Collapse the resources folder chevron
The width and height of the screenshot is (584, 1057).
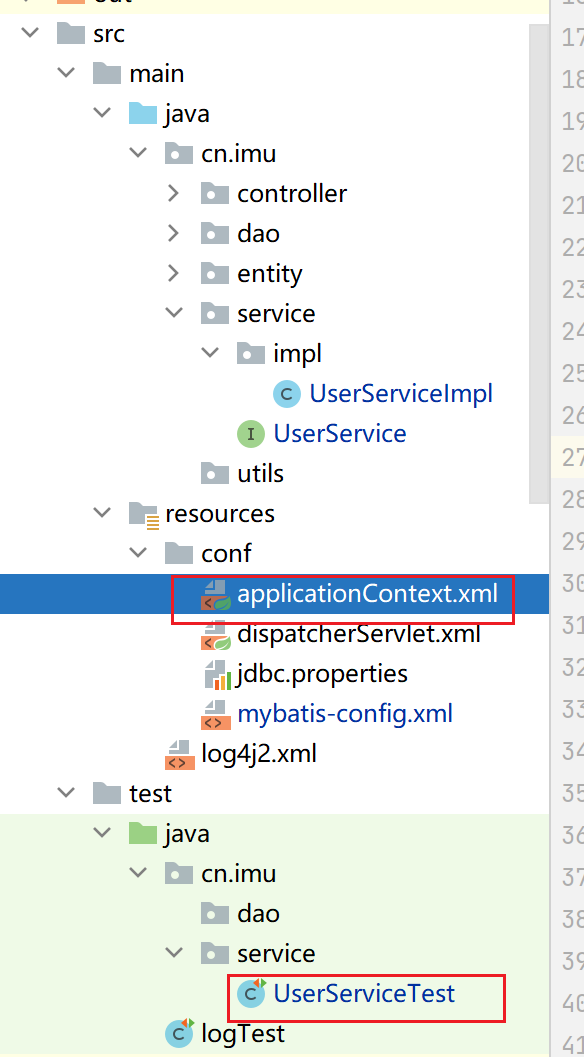103,513
